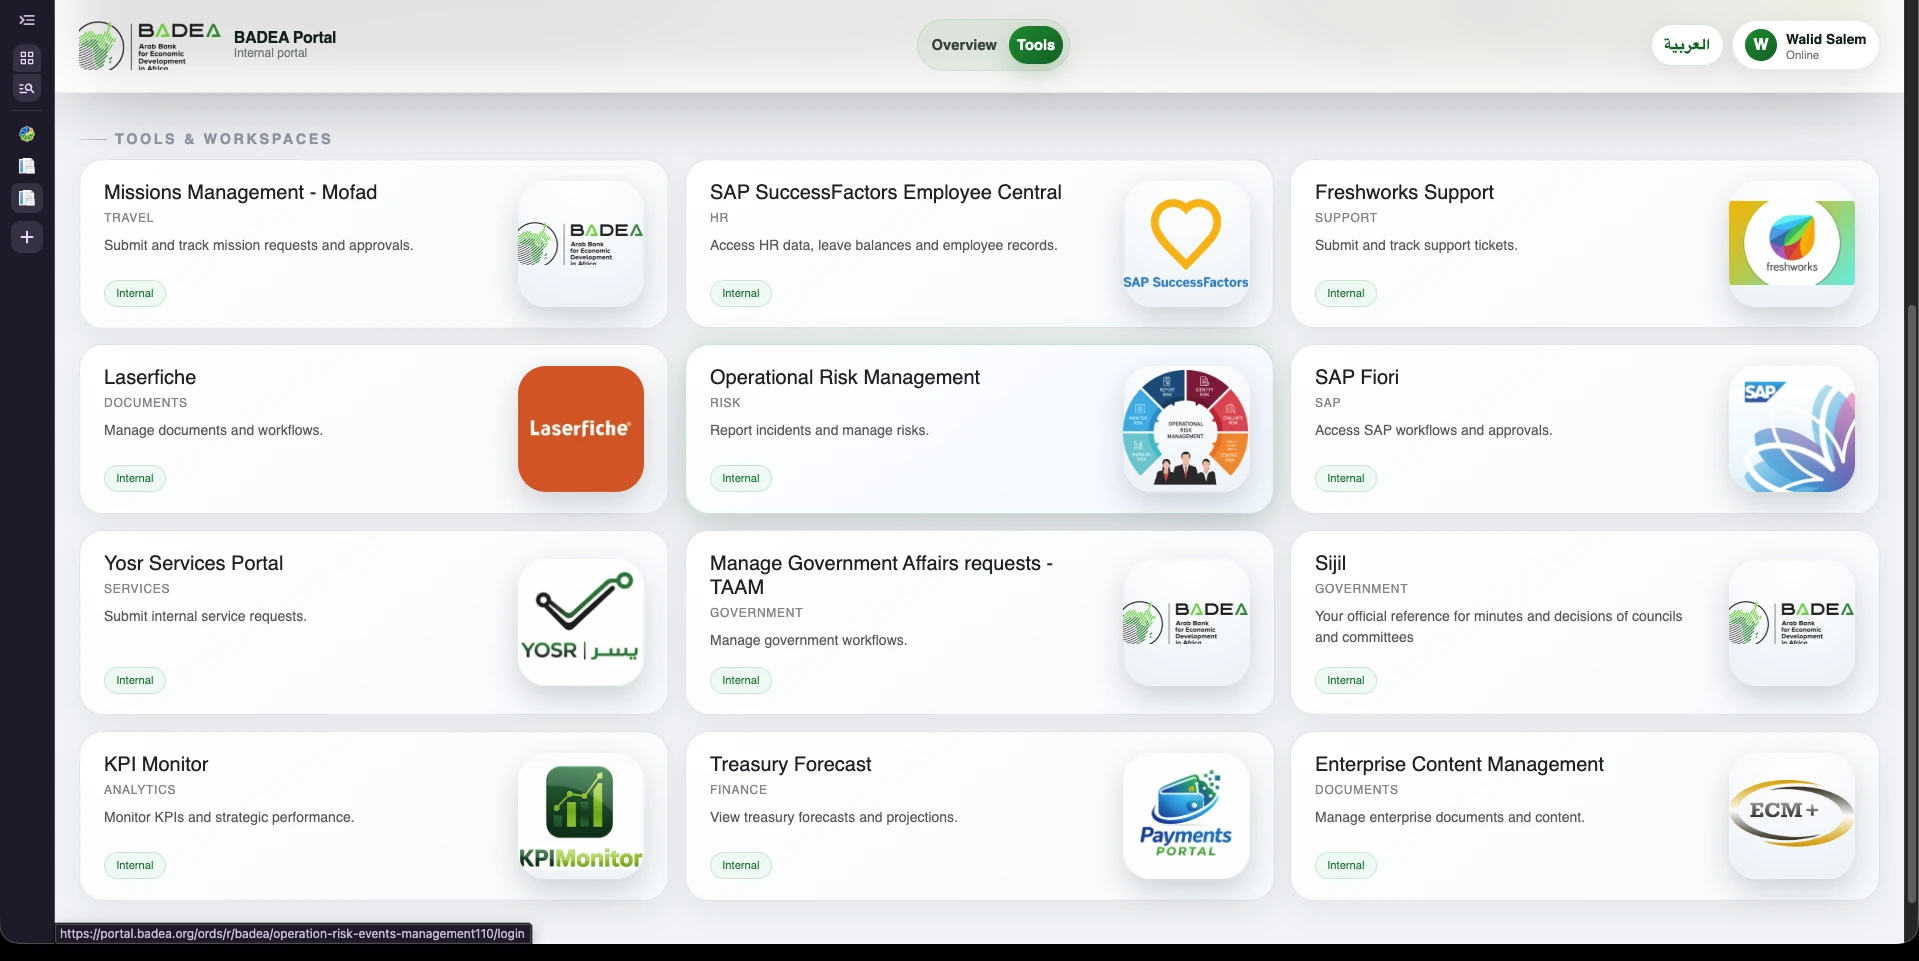1919x961 pixels.
Task: Select the first document icon in sidebar
Action: (27, 166)
